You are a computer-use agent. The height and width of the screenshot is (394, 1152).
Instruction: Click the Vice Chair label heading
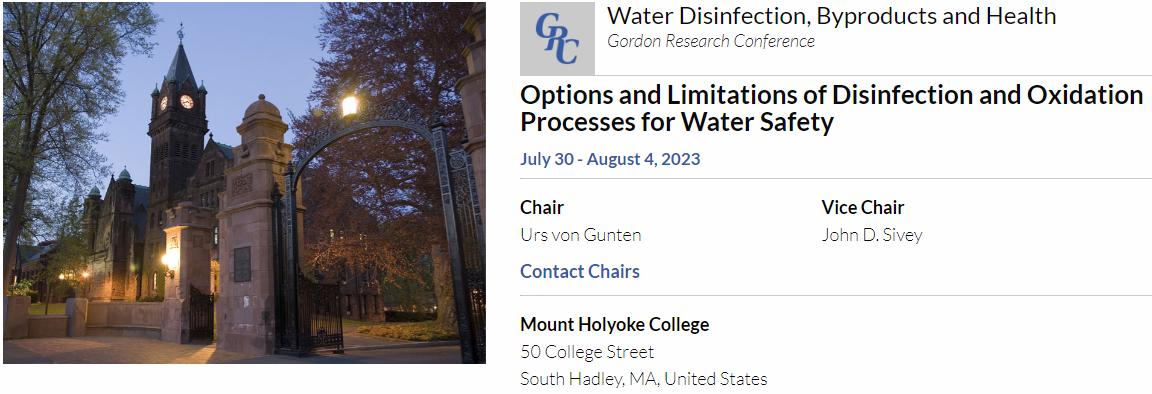[863, 207]
